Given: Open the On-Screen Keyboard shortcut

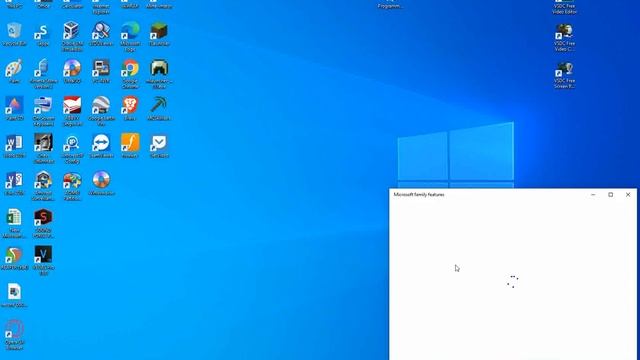Looking at the screenshot, I should 43,106.
